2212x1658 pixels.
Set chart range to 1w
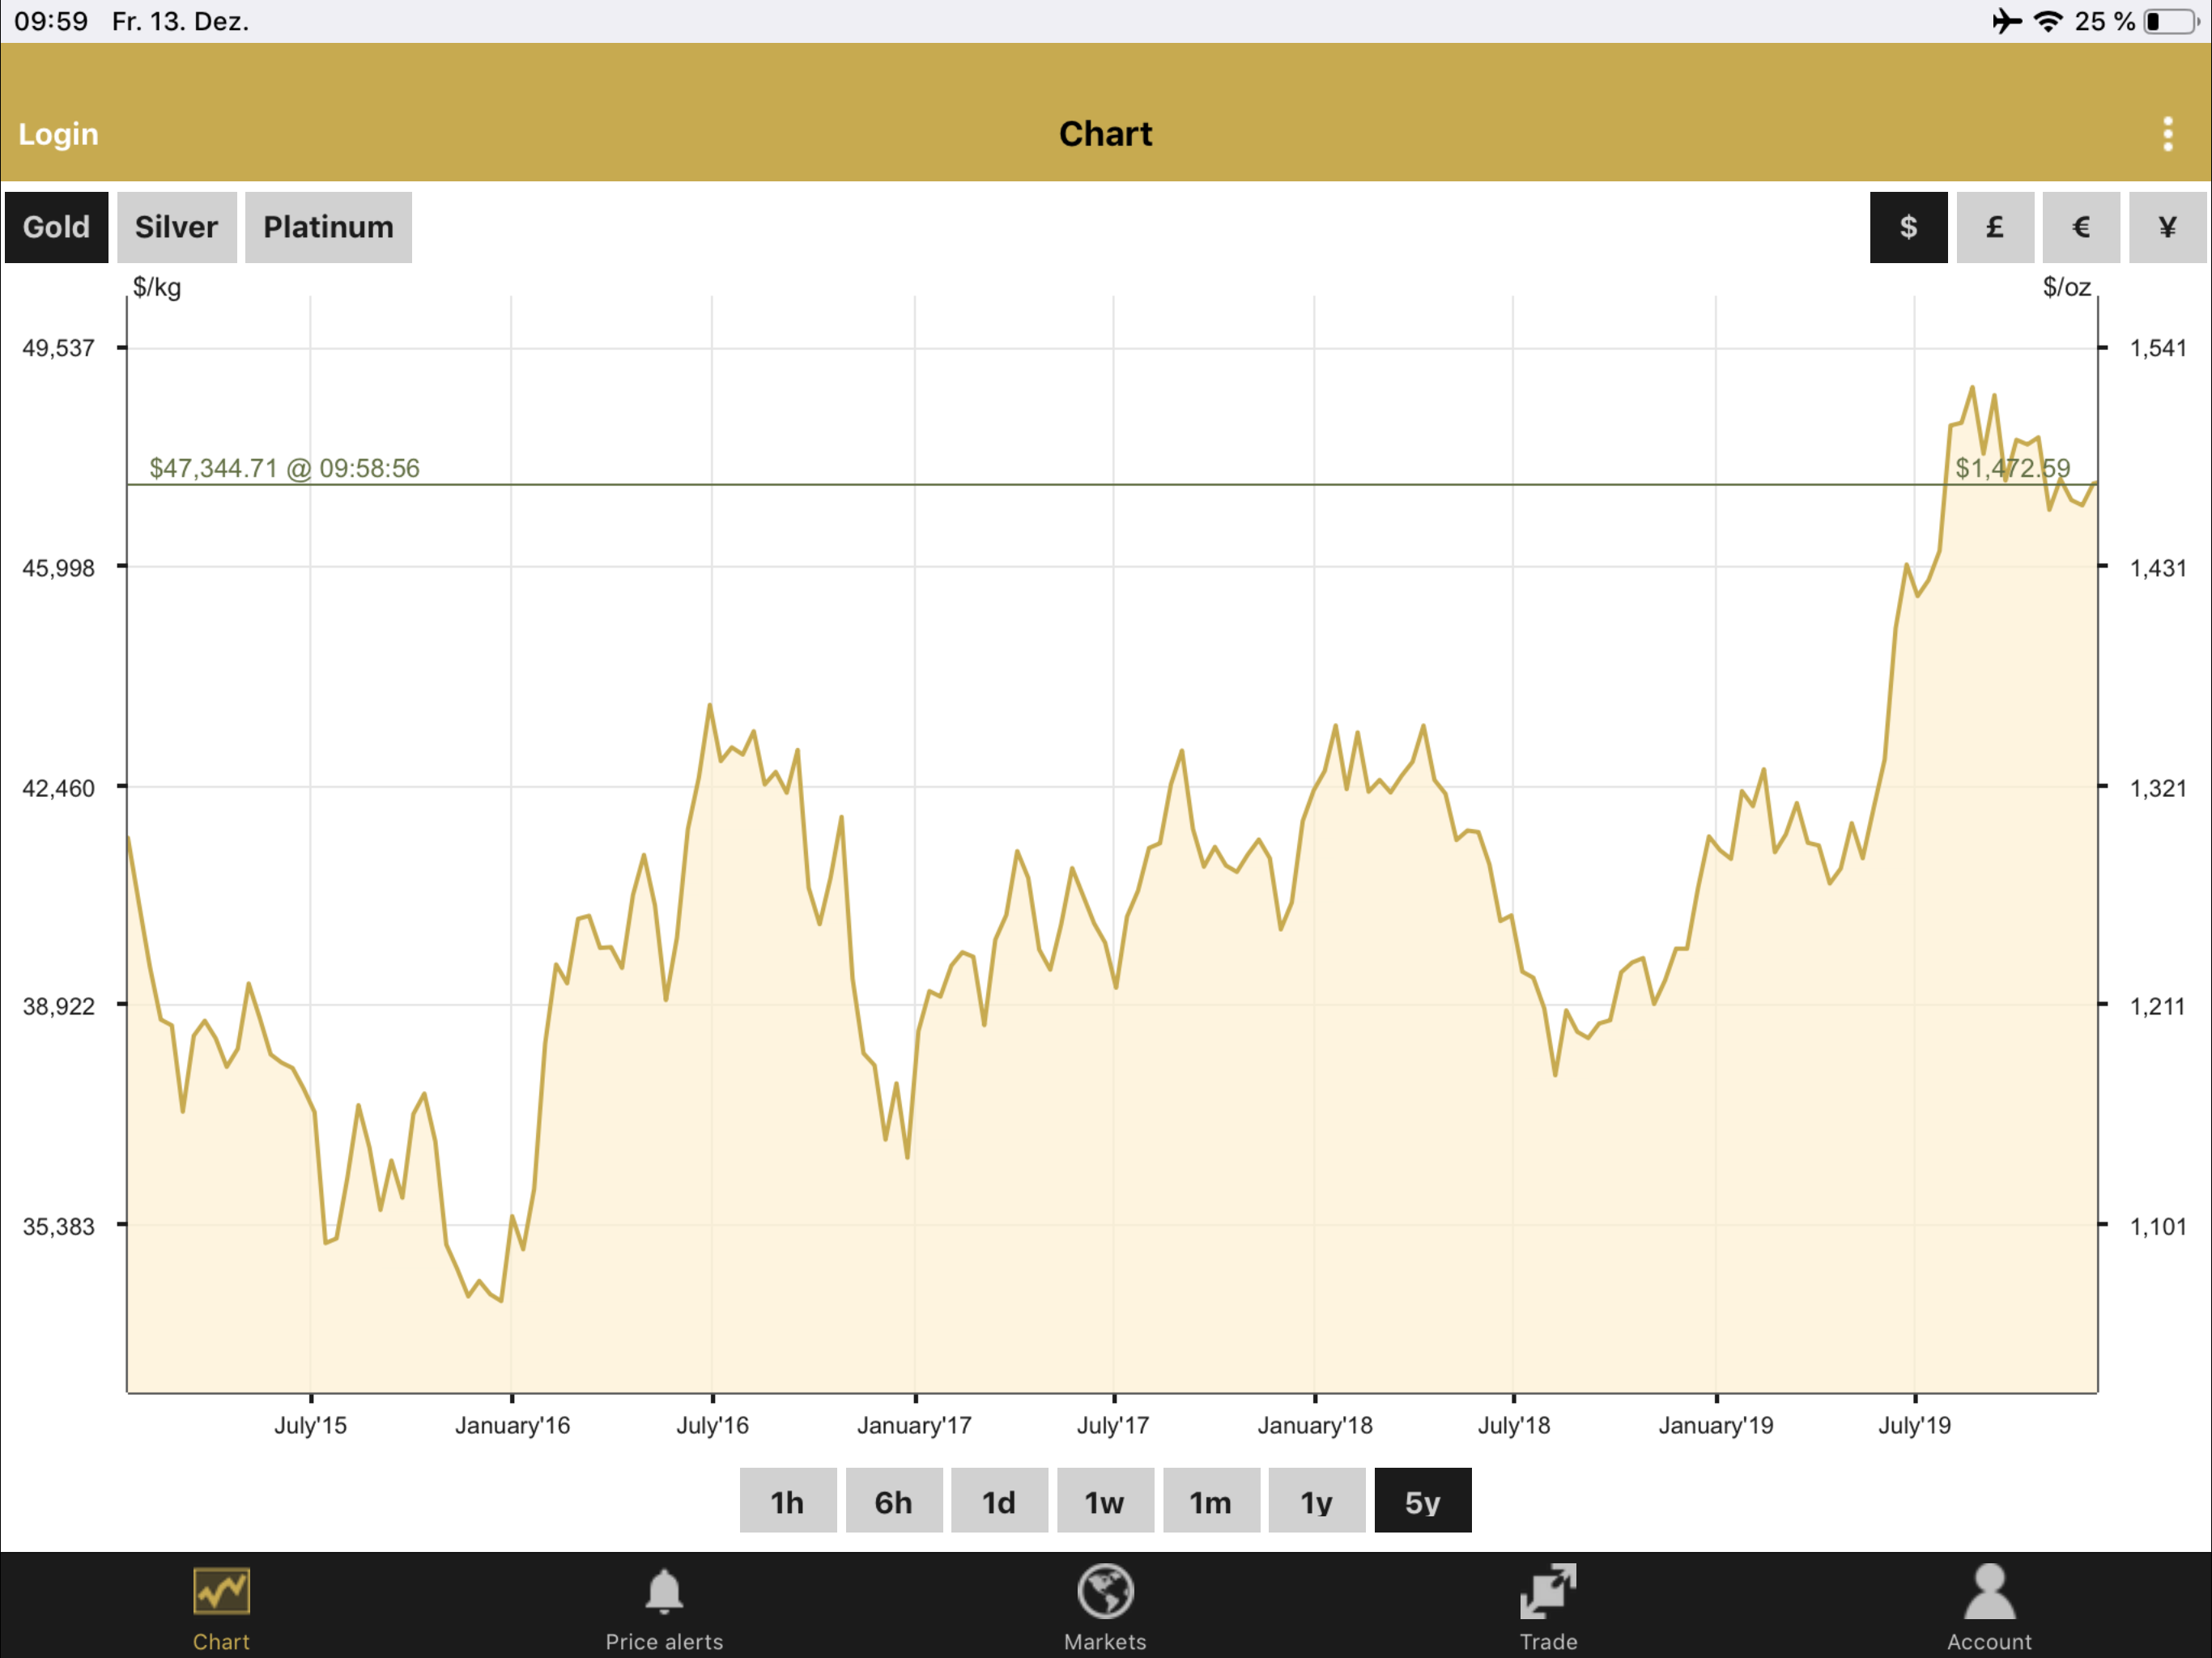point(1104,1501)
